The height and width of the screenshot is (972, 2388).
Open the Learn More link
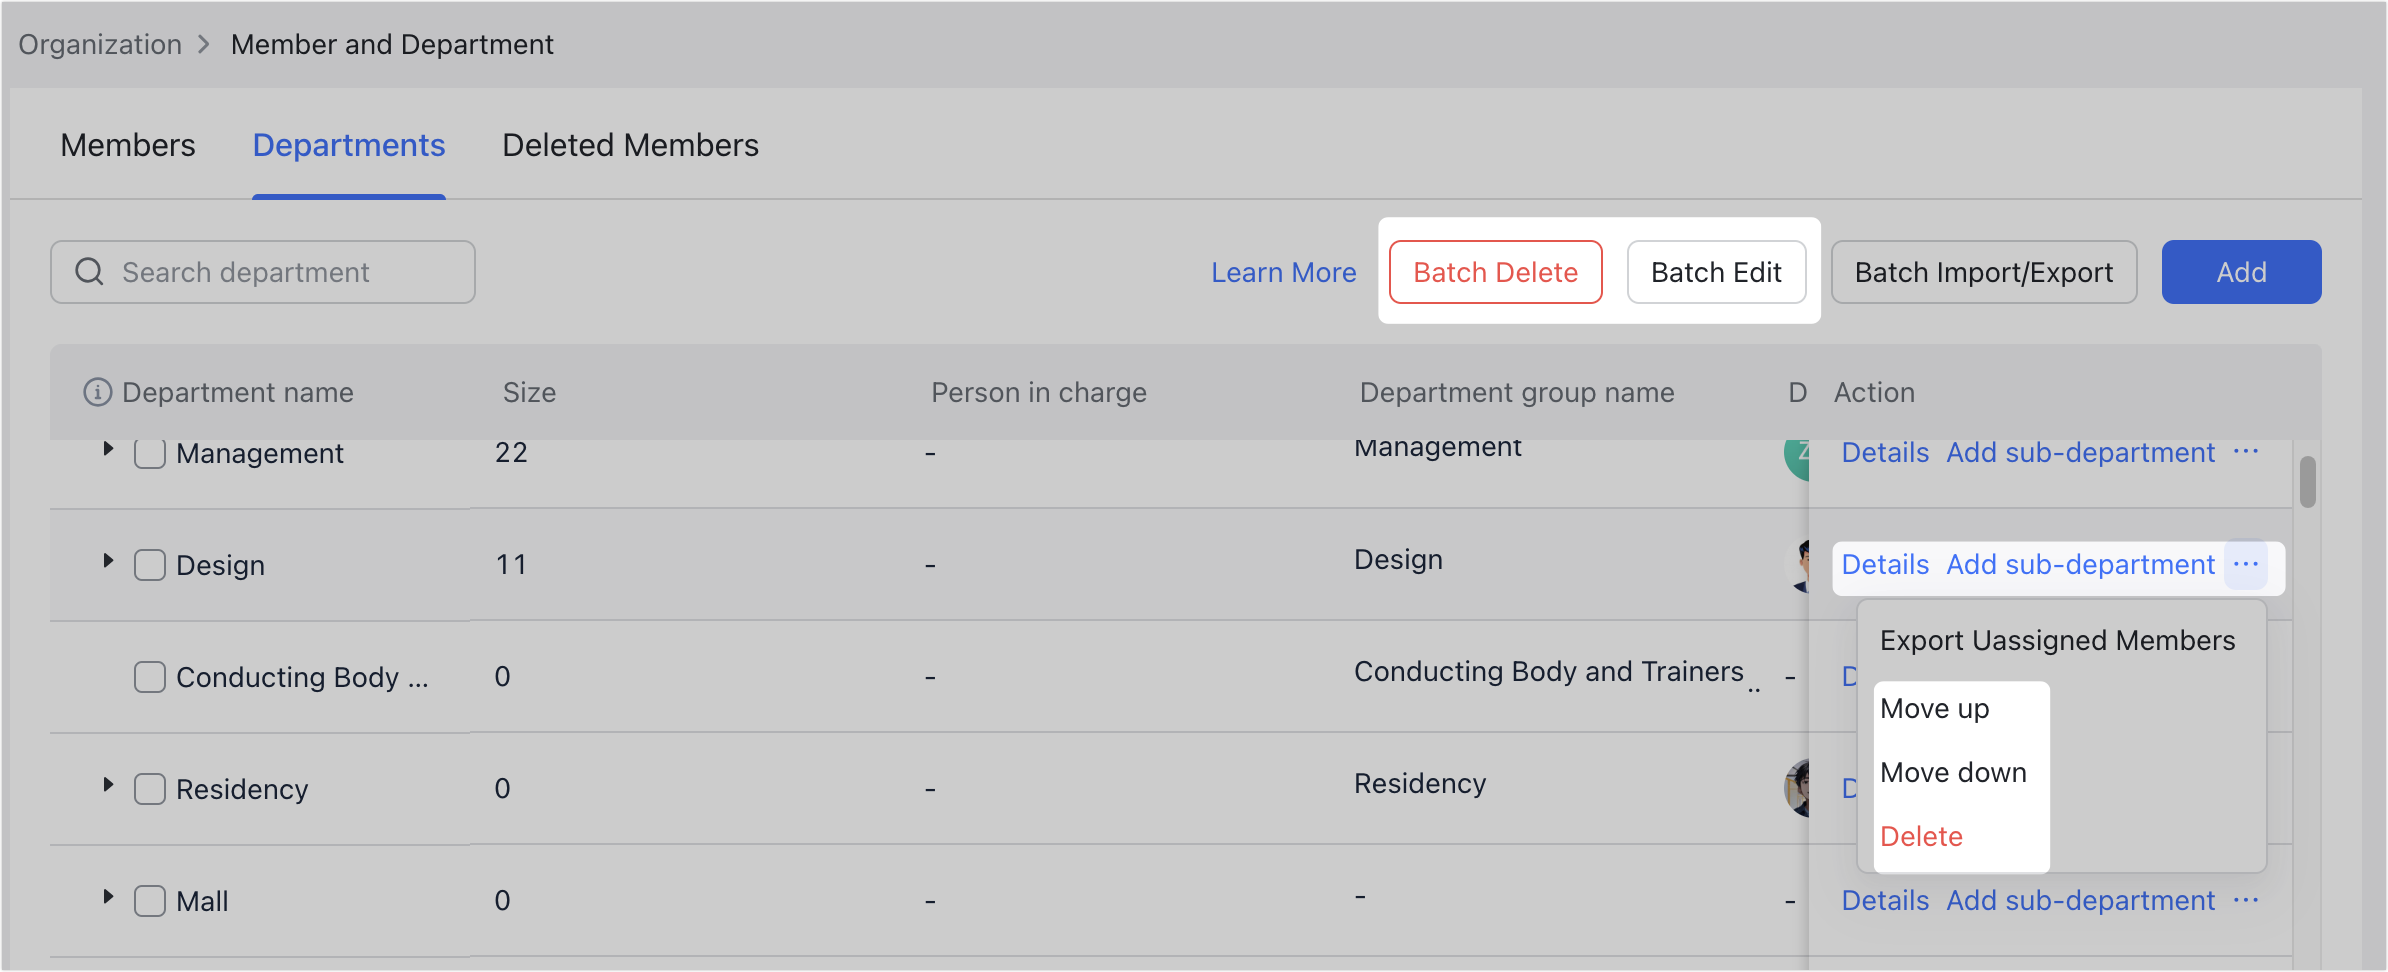tap(1283, 271)
